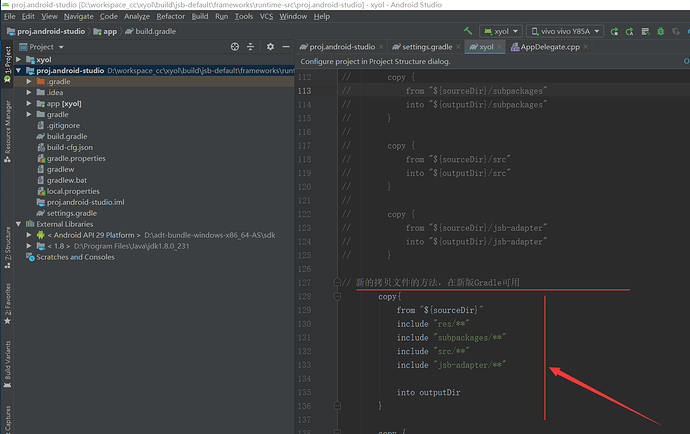Viewport: 690px width, 434px height.
Task: Hide the Project panel with minimize icon
Action: pyautogui.click(x=285, y=47)
